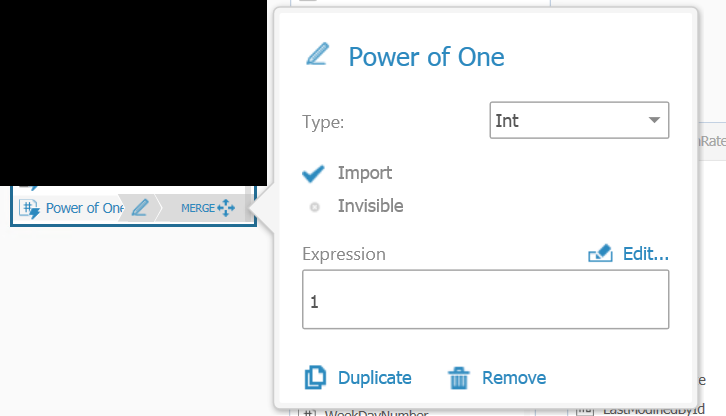Viewport: 726px width, 416px height.
Task: Click the Duplicate text link
Action: [x=374, y=378]
